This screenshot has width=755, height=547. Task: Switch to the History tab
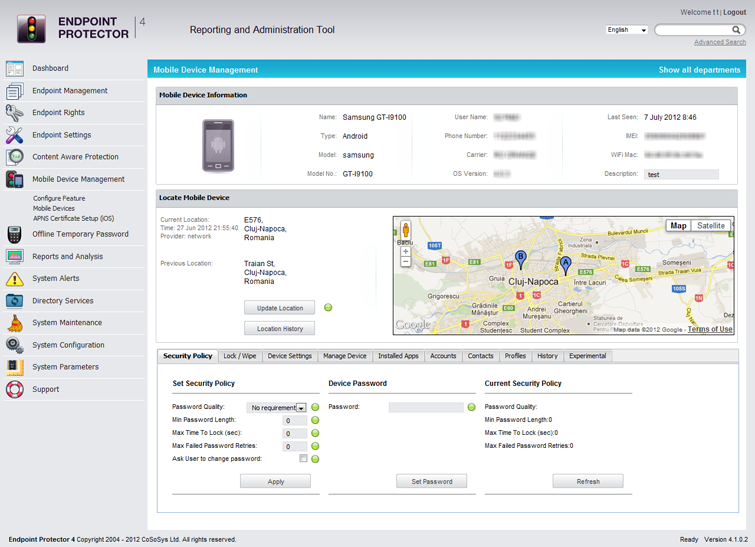pos(547,356)
